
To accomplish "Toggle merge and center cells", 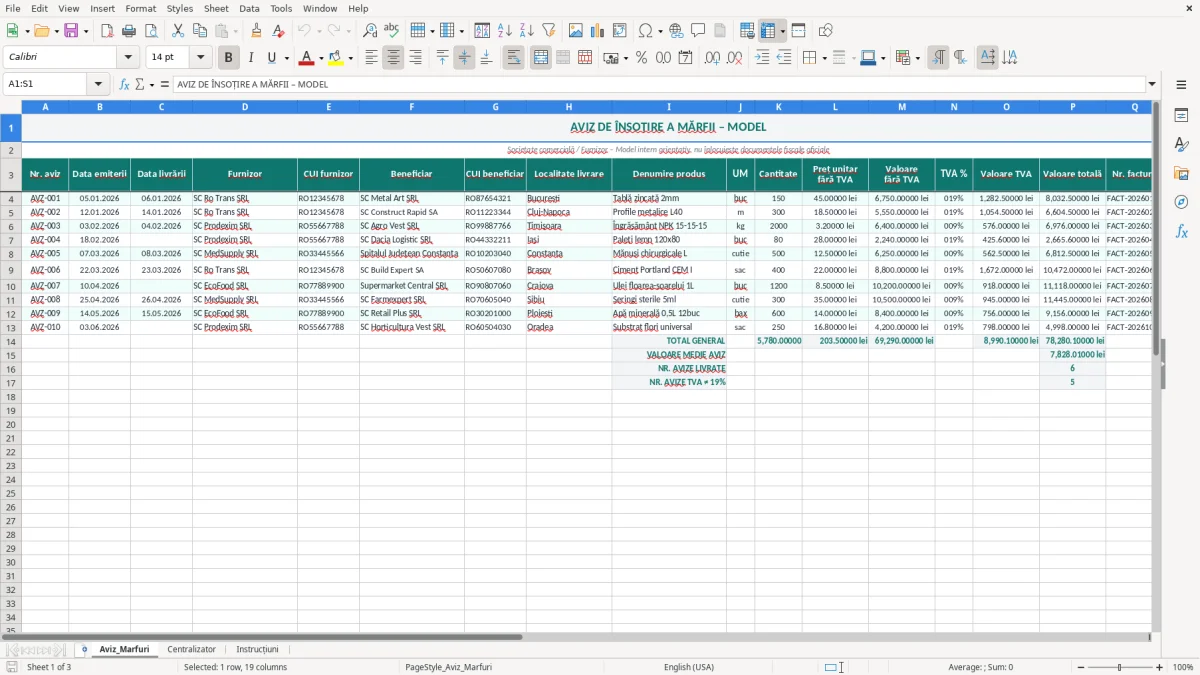I will point(541,58).
